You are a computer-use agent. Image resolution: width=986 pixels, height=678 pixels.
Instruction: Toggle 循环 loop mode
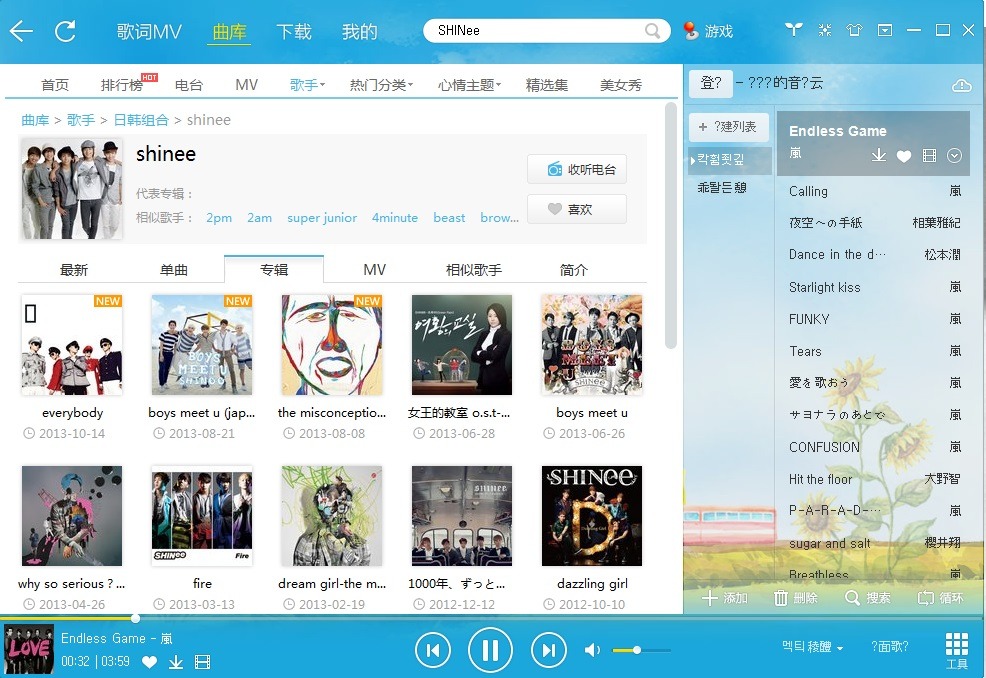(x=940, y=598)
